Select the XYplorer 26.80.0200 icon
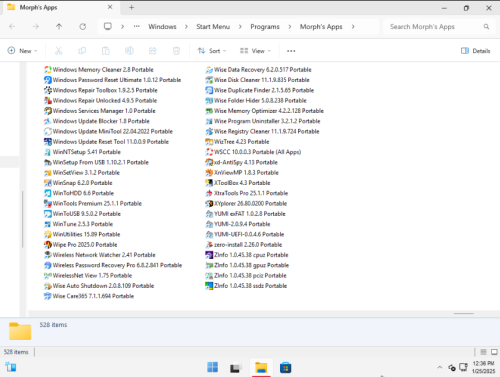The image size is (500, 377). 209,204
